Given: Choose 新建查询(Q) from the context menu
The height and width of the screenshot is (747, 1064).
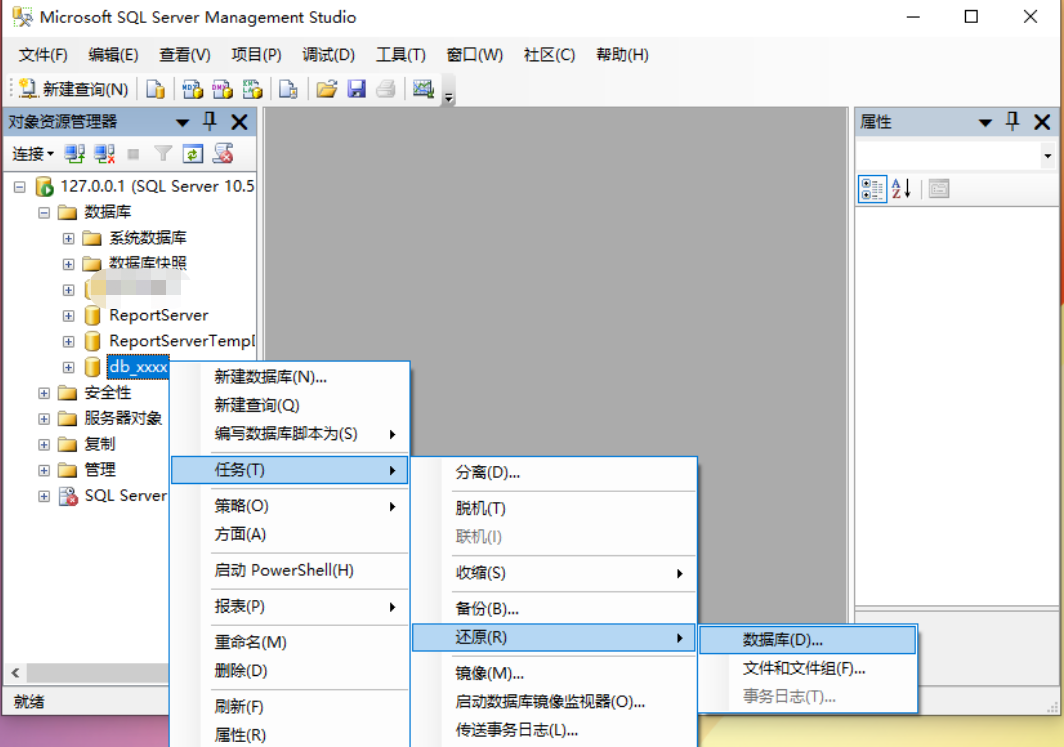Looking at the screenshot, I should [x=290, y=406].
